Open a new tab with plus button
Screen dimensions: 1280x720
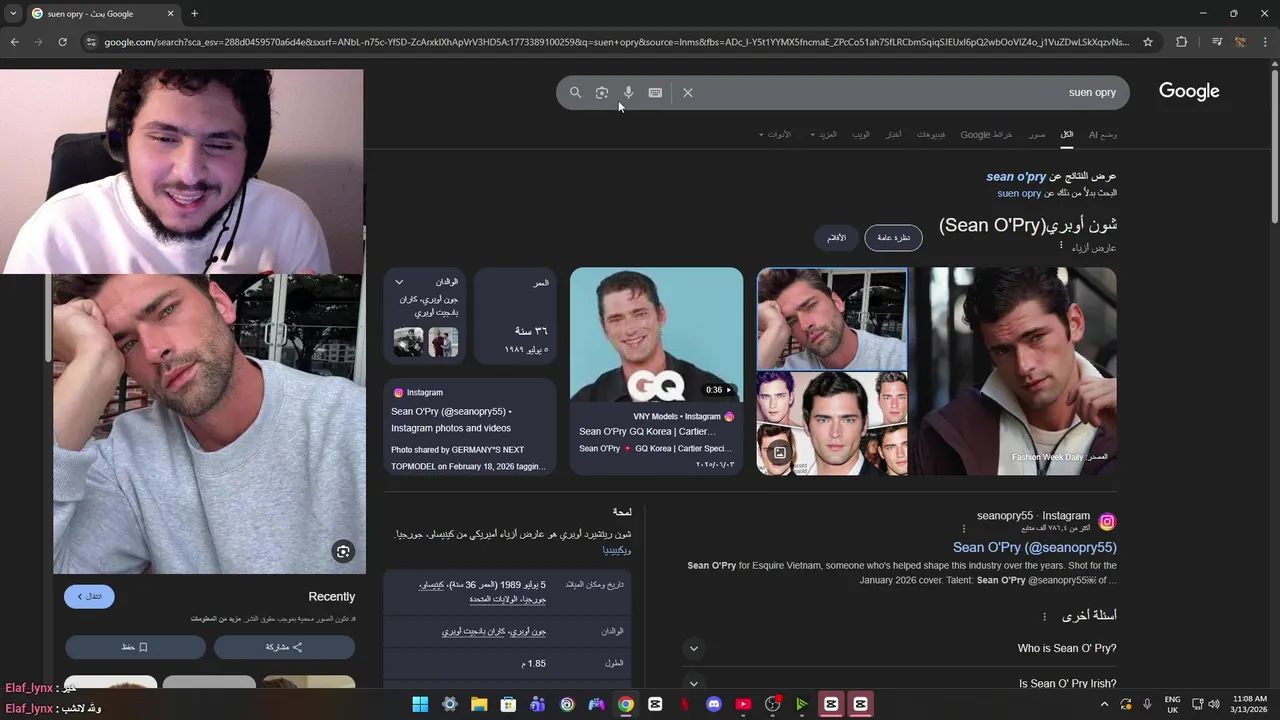(x=194, y=13)
